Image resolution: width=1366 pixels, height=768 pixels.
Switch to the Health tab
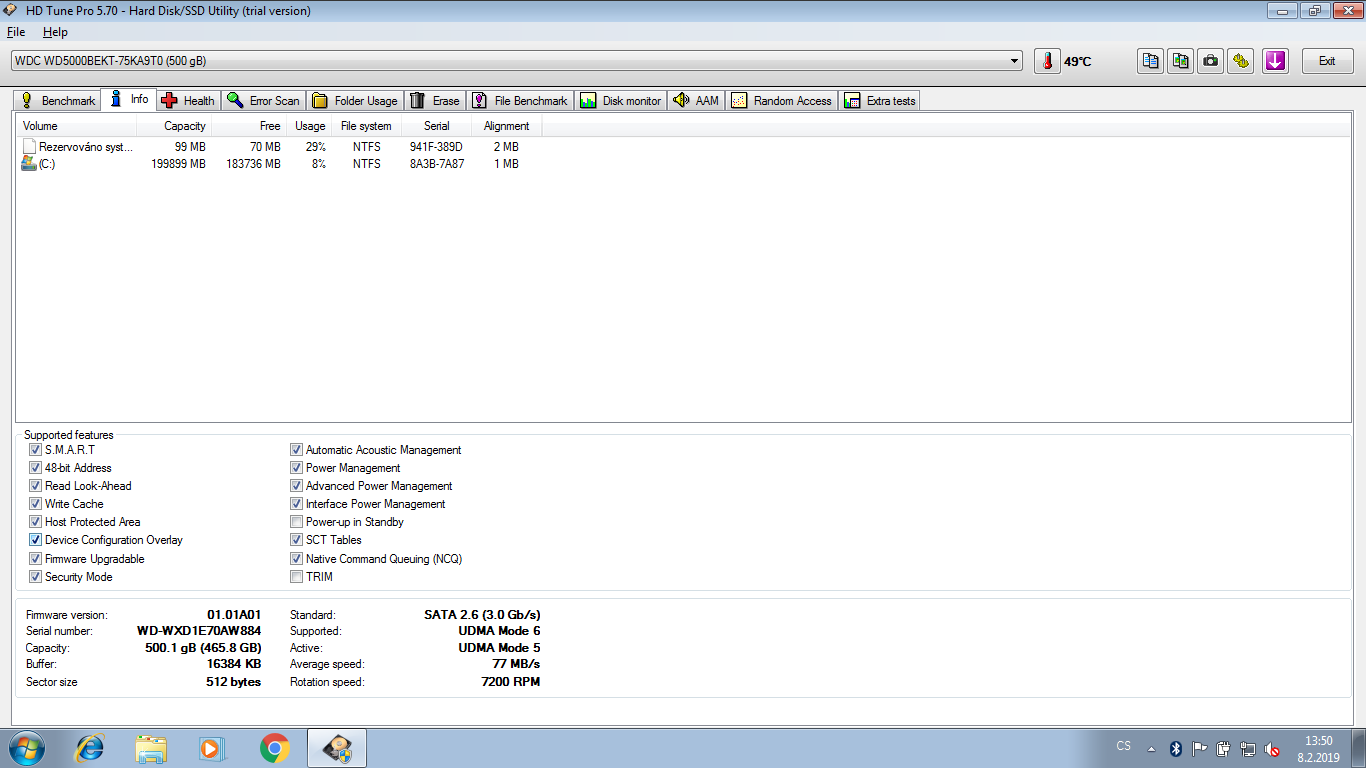pos(188,101)
